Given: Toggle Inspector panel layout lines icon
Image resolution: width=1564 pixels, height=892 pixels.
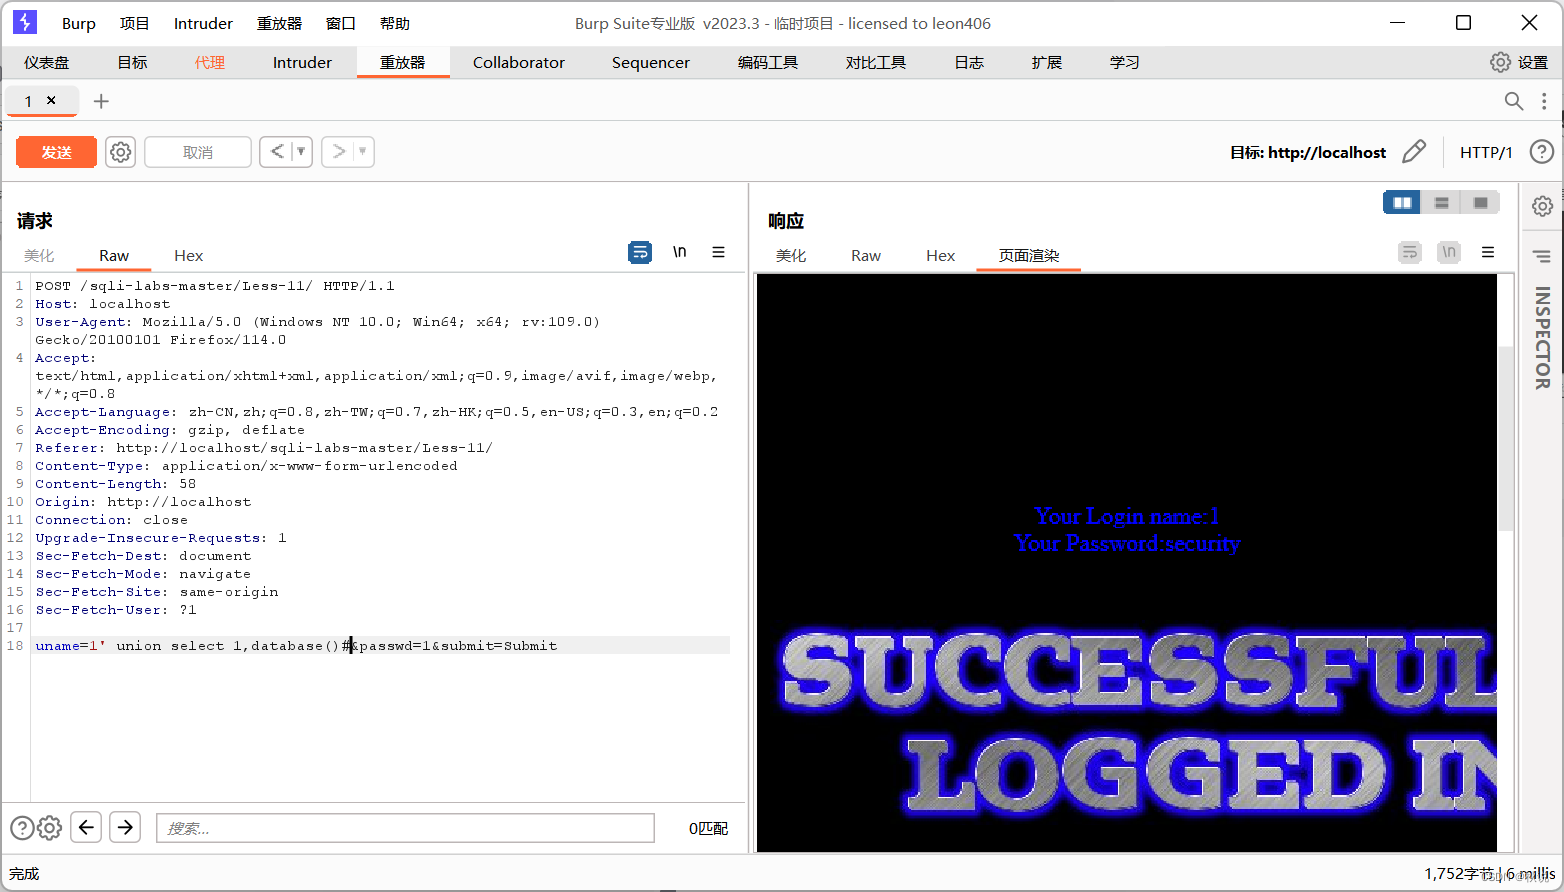Looking at the screenshot, I should click(x=1542, y=256).
